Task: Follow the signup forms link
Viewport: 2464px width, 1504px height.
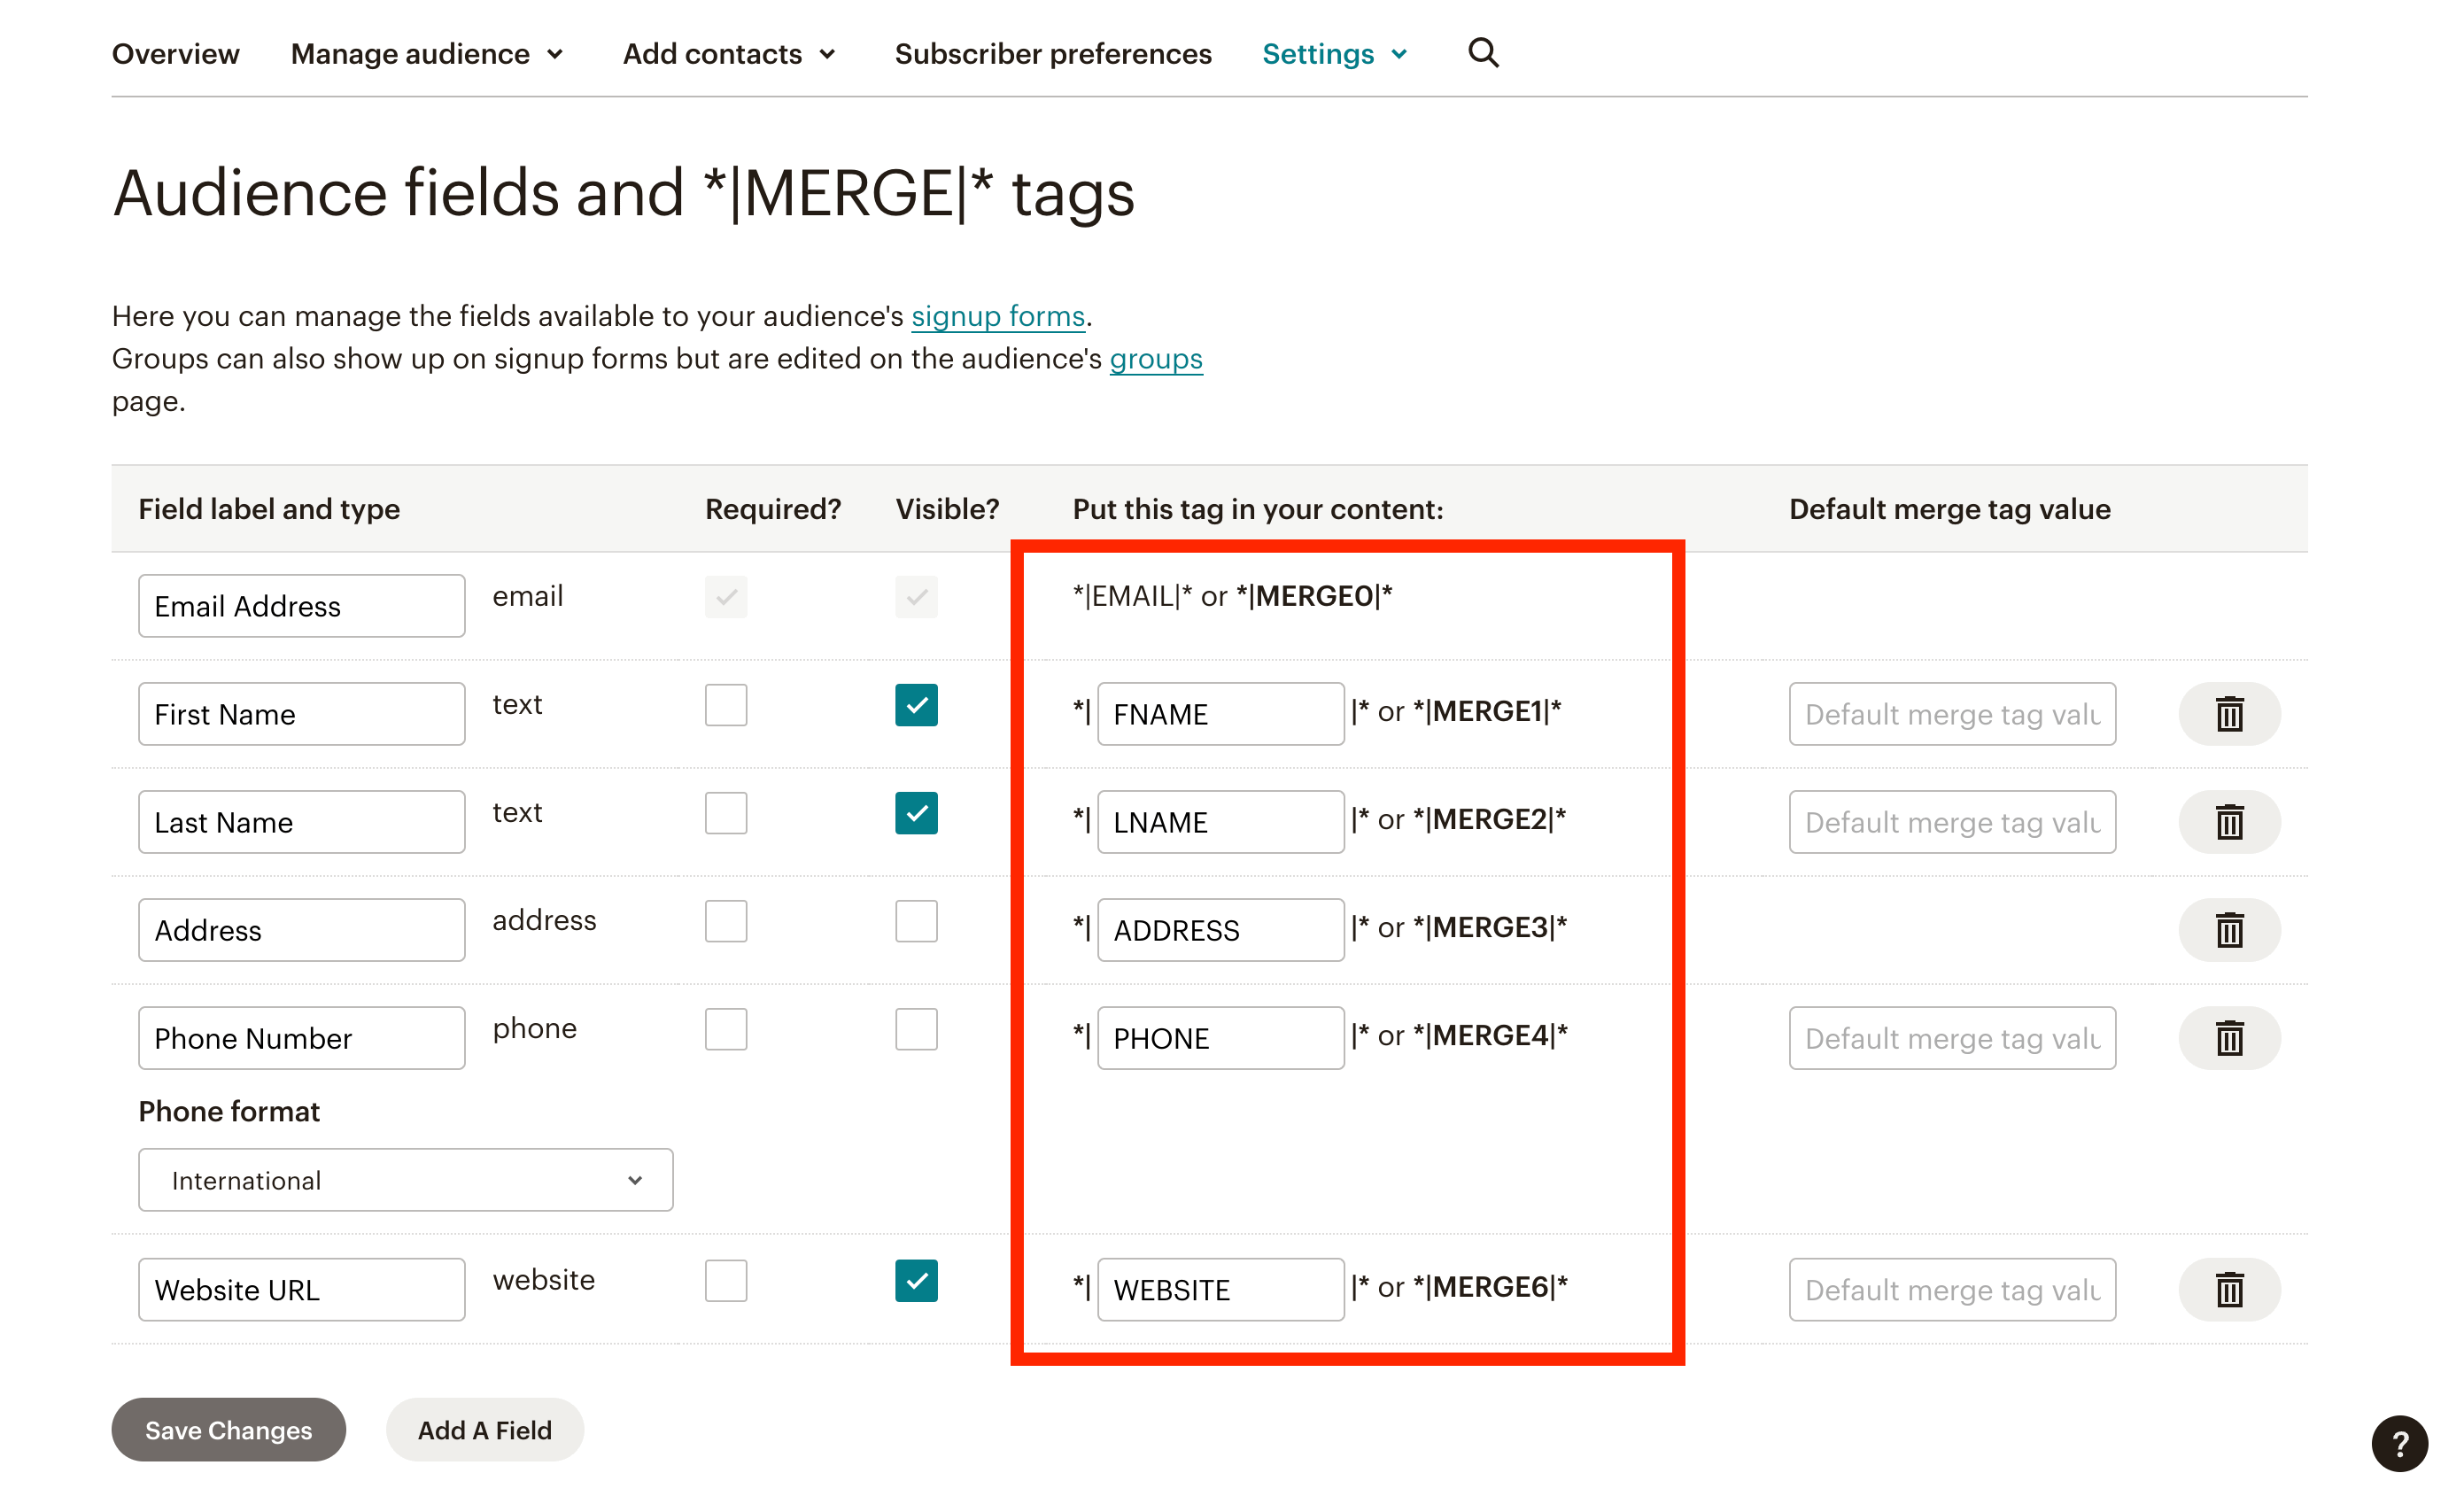Action: coord(997,316)
